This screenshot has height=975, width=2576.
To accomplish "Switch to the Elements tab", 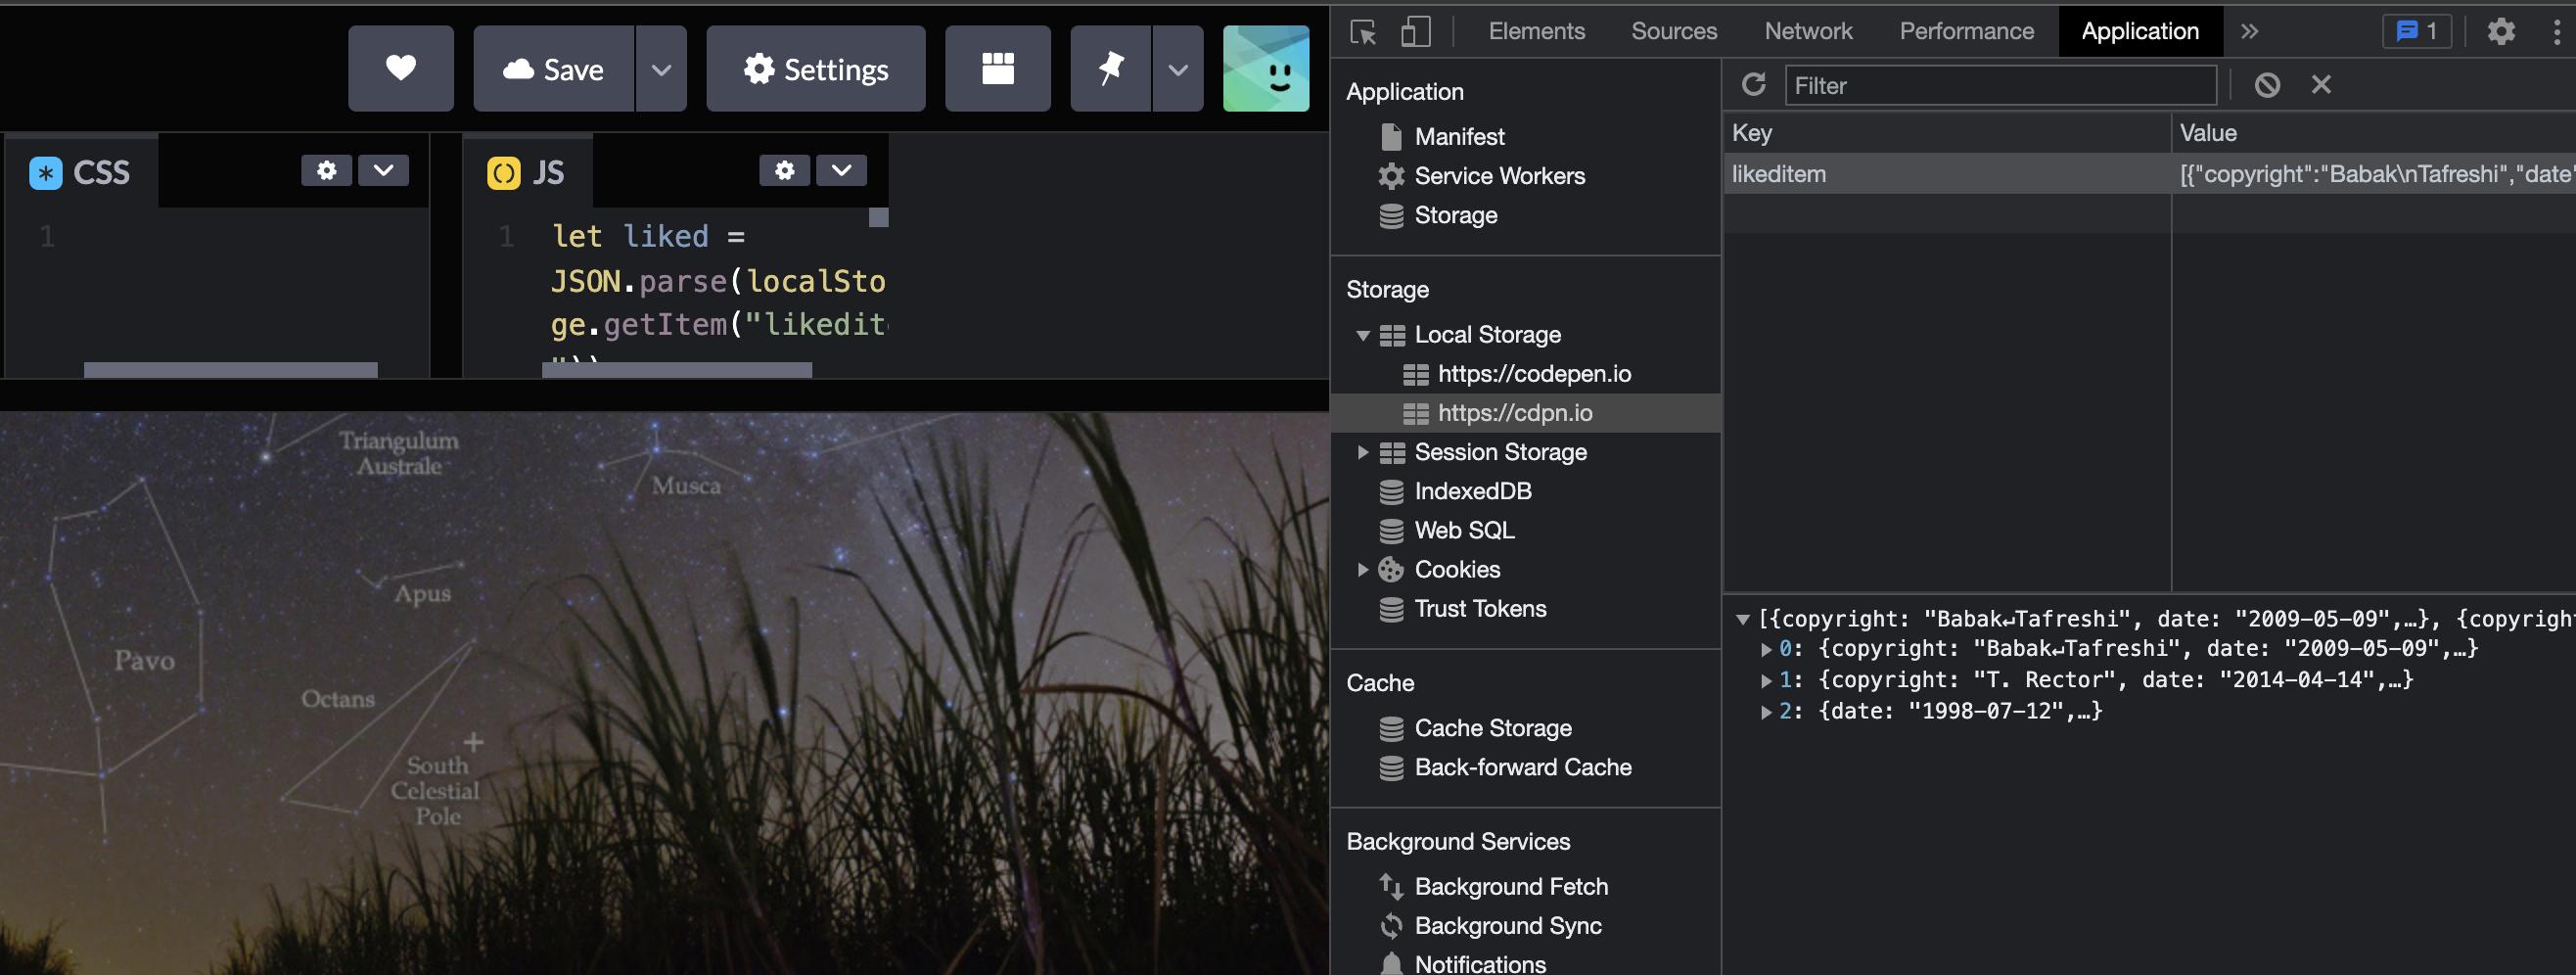I will point(1536,32).
